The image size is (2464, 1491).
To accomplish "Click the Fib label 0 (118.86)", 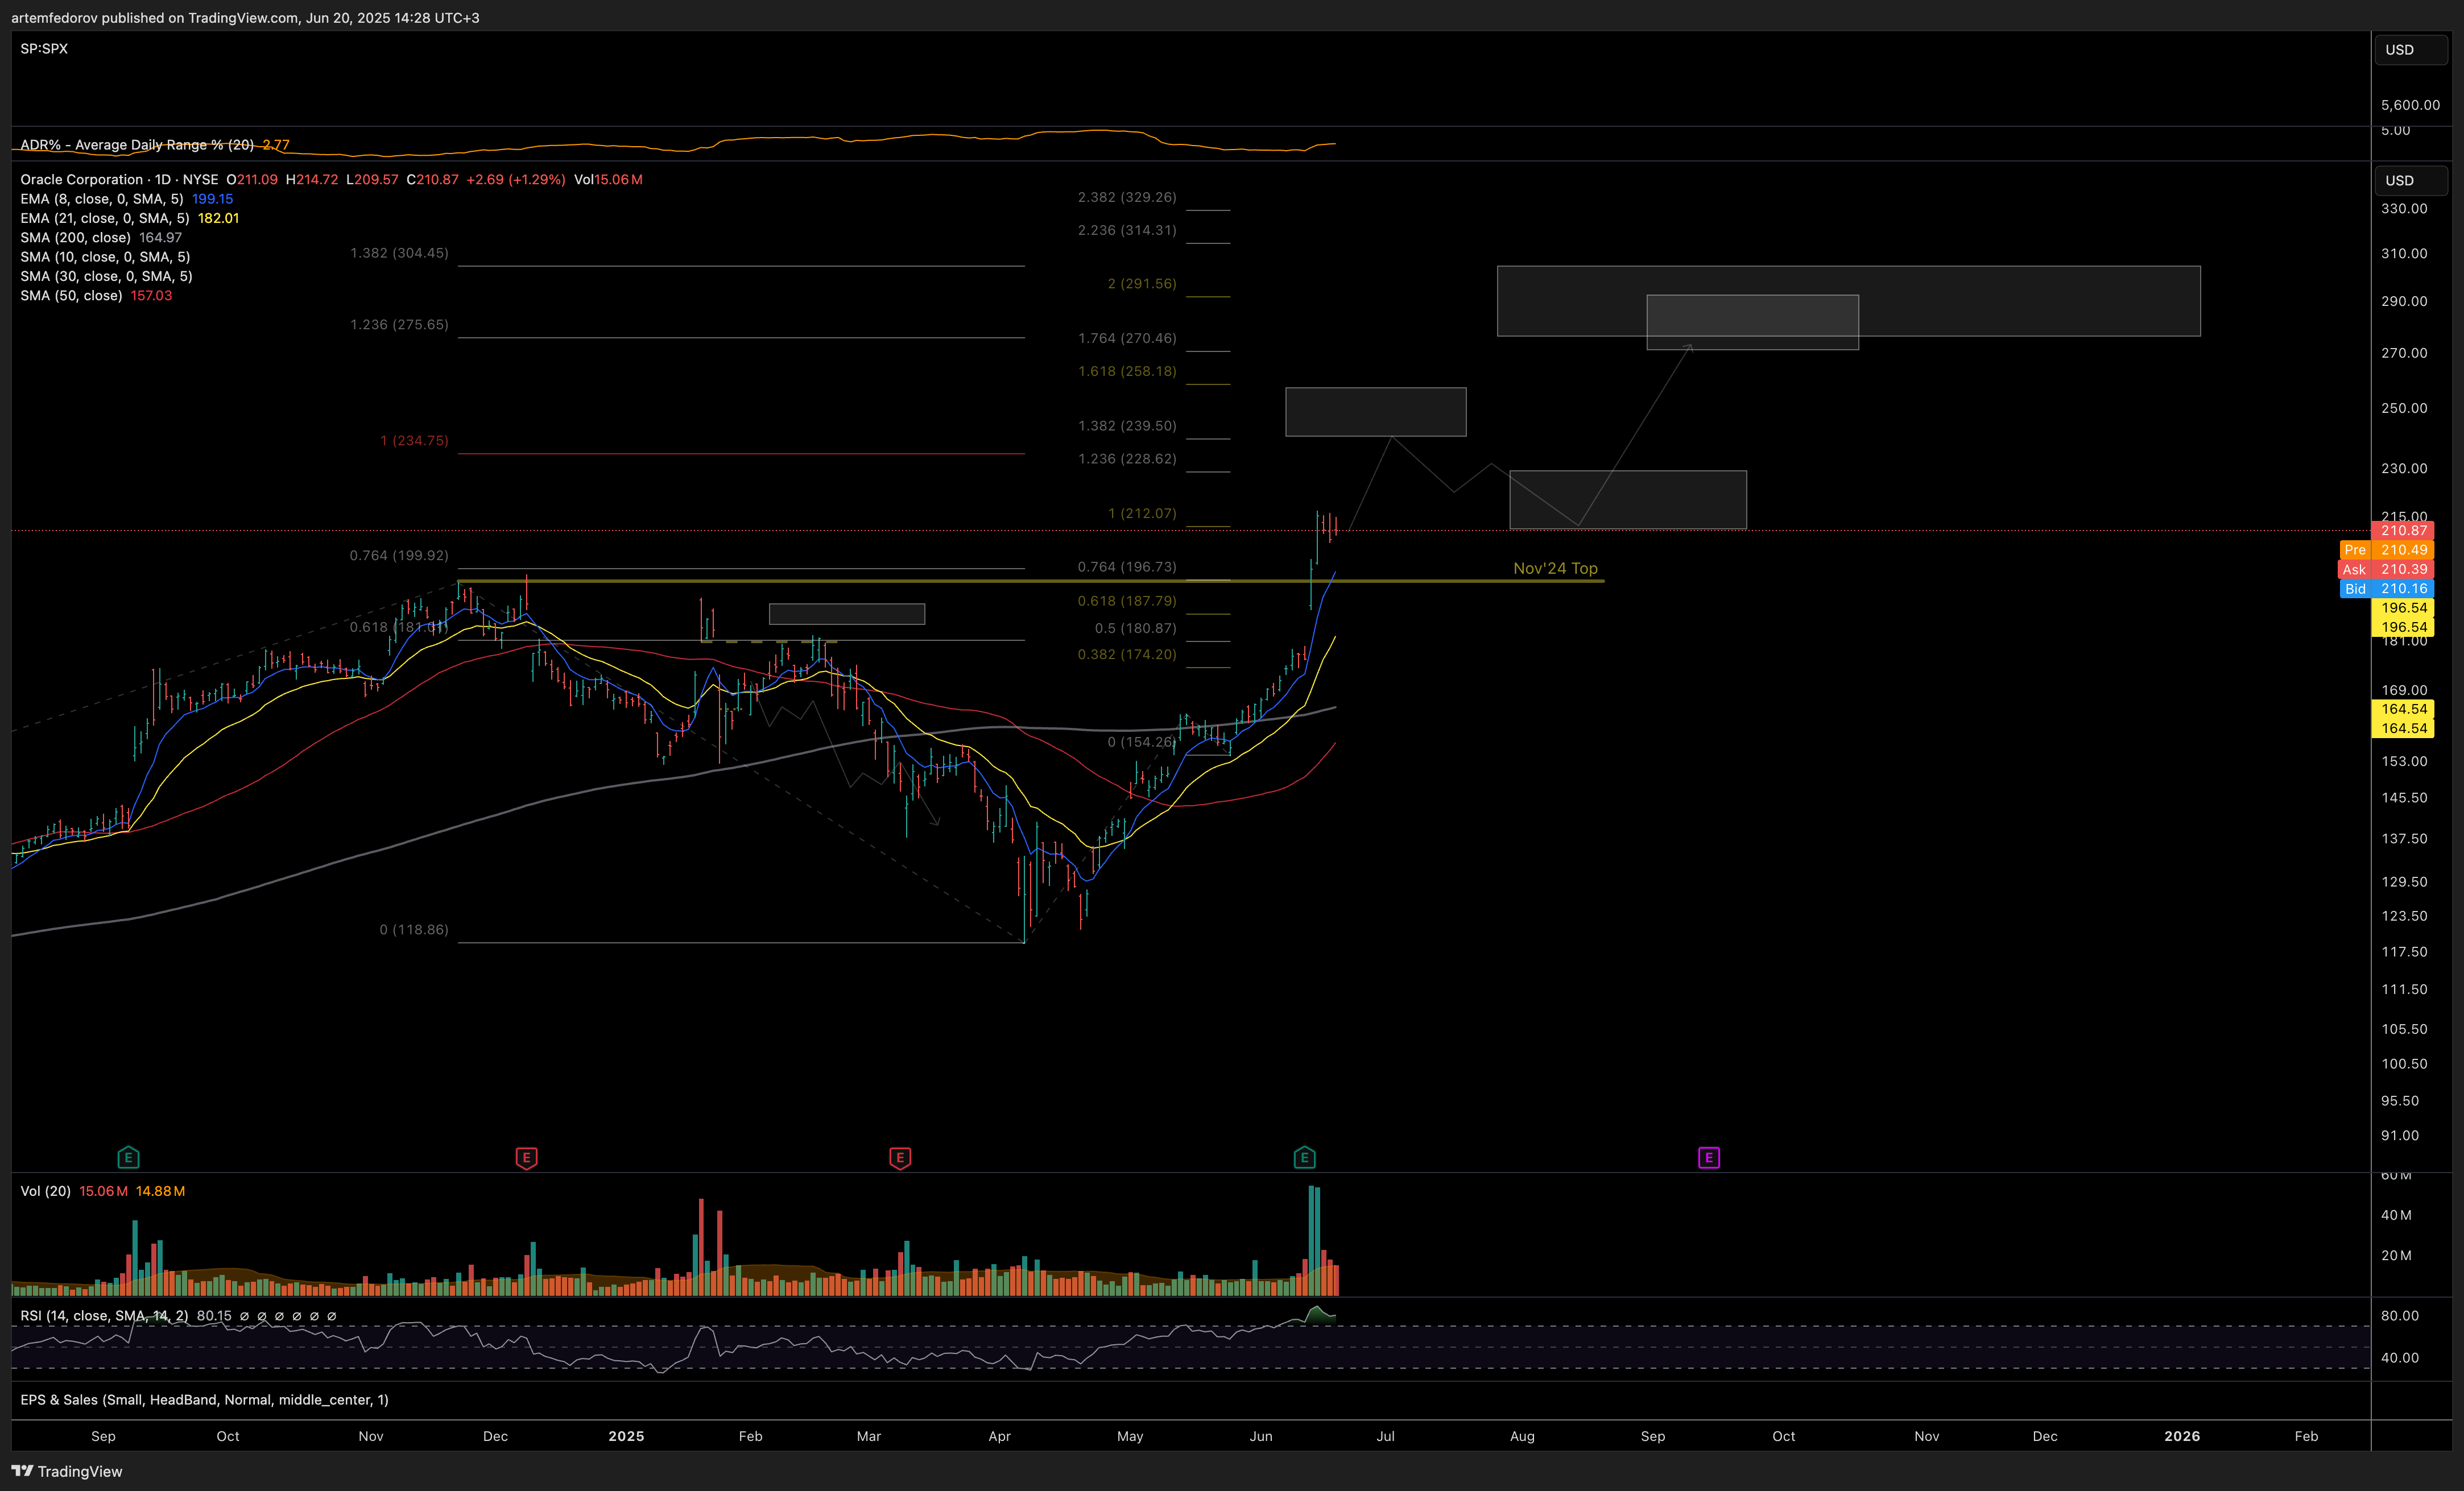I will click(x=414, y=930).
